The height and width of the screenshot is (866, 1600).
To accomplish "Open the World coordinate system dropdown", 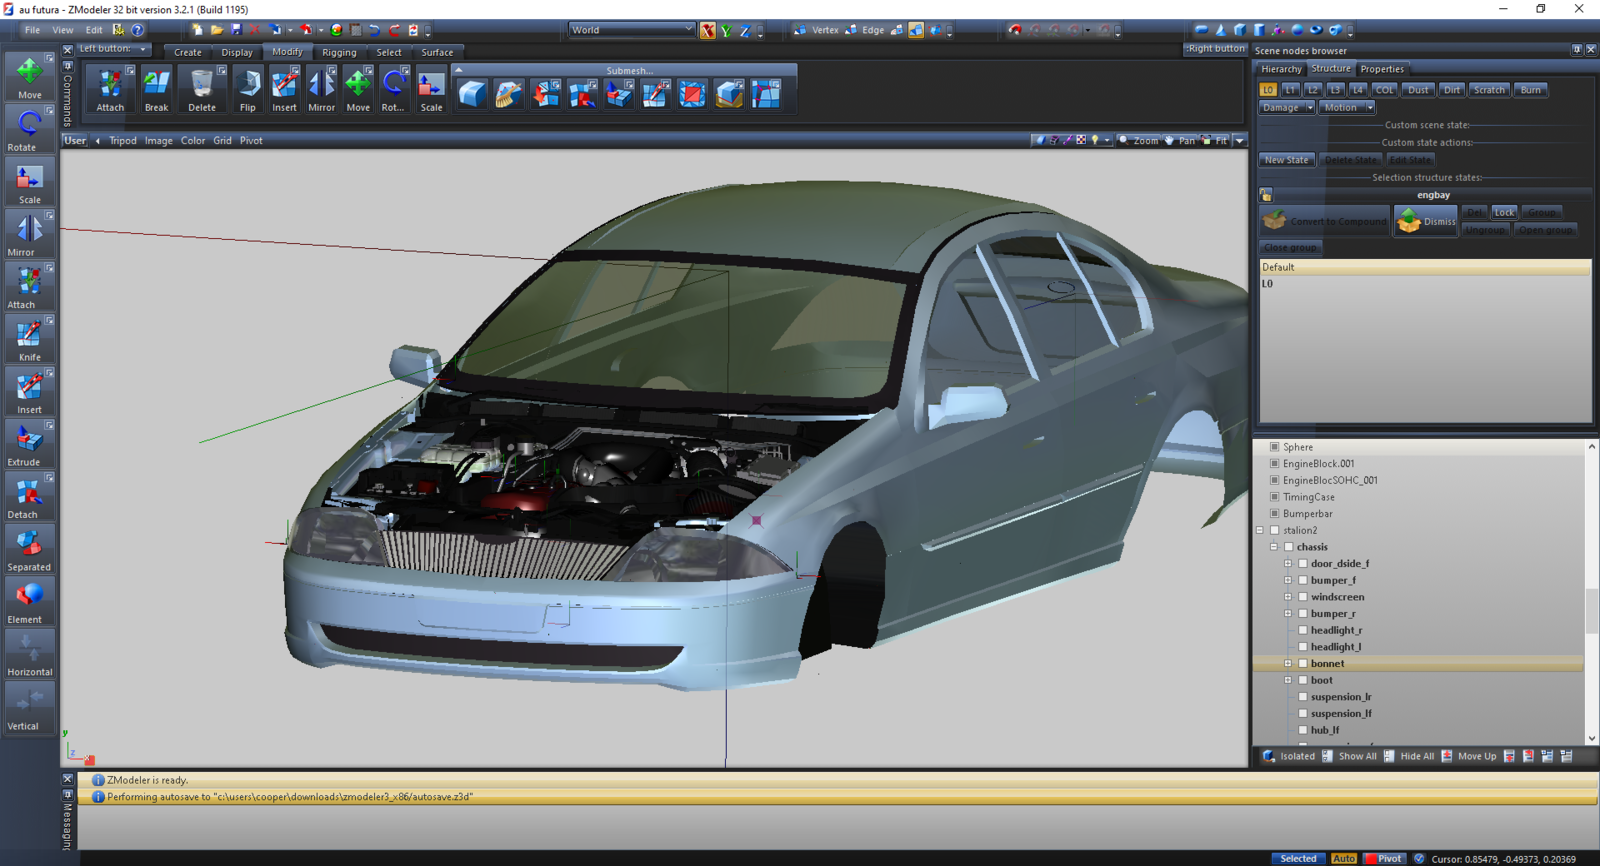I will coord(631,30).
